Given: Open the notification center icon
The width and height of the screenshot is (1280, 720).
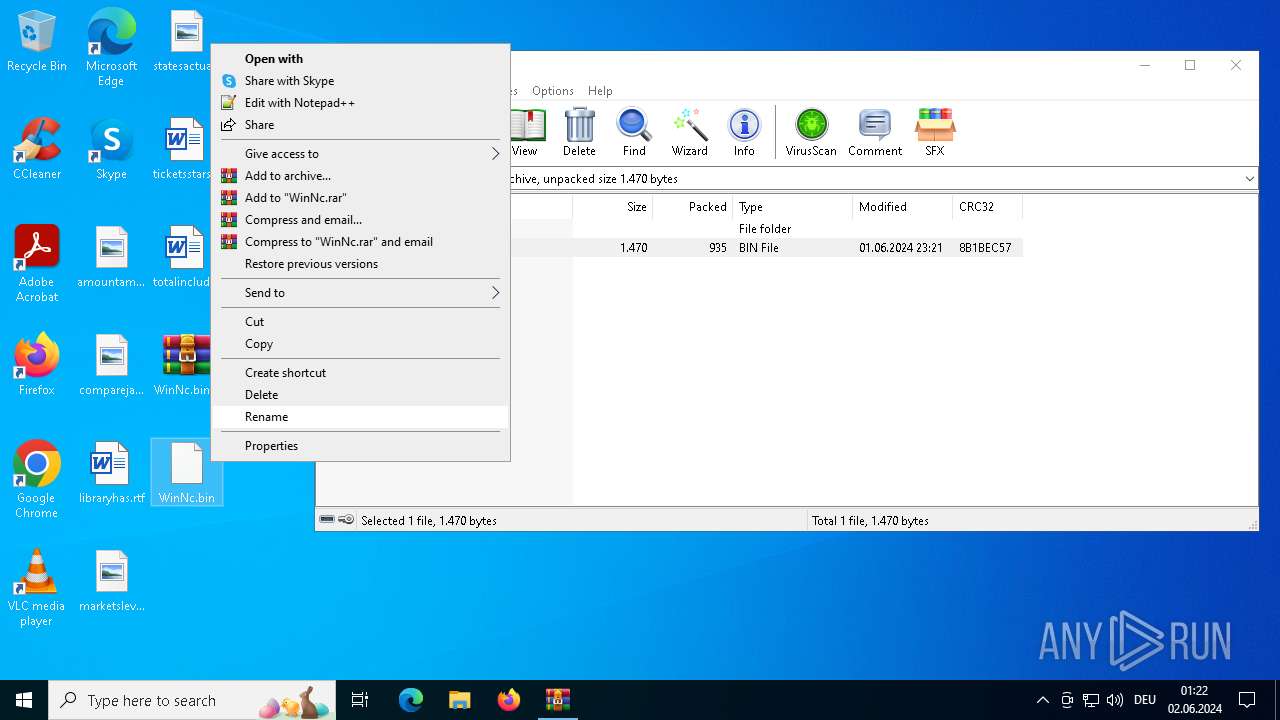Looking at the screenshot, I should 1247,700.
